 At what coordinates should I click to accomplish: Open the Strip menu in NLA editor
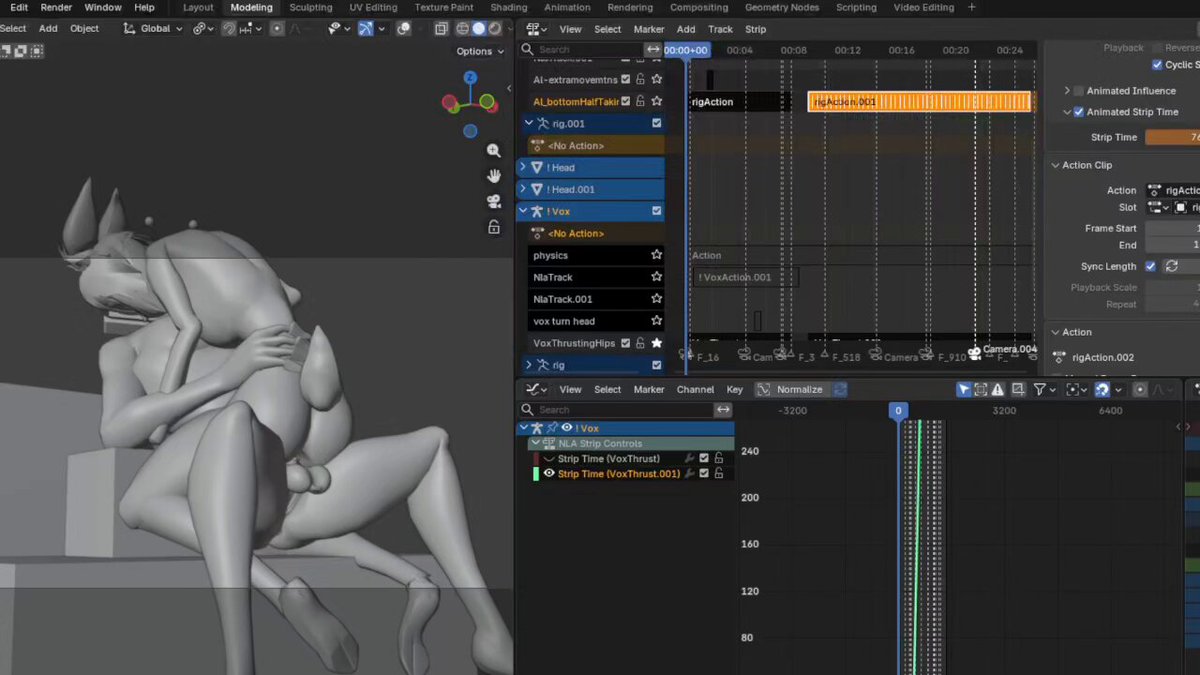(756, 29)
